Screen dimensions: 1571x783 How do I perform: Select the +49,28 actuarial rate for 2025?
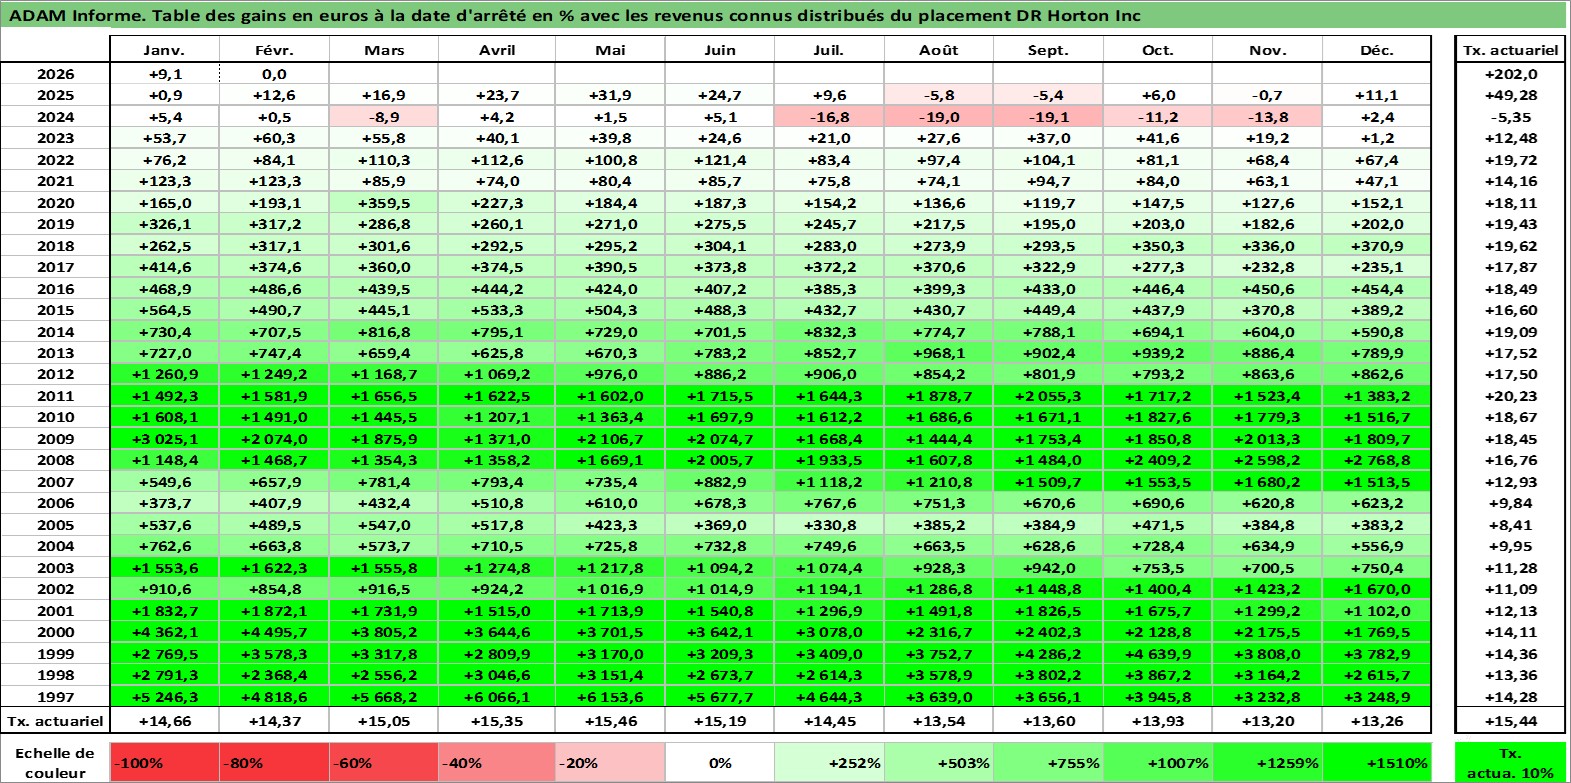coord(1510,95)
